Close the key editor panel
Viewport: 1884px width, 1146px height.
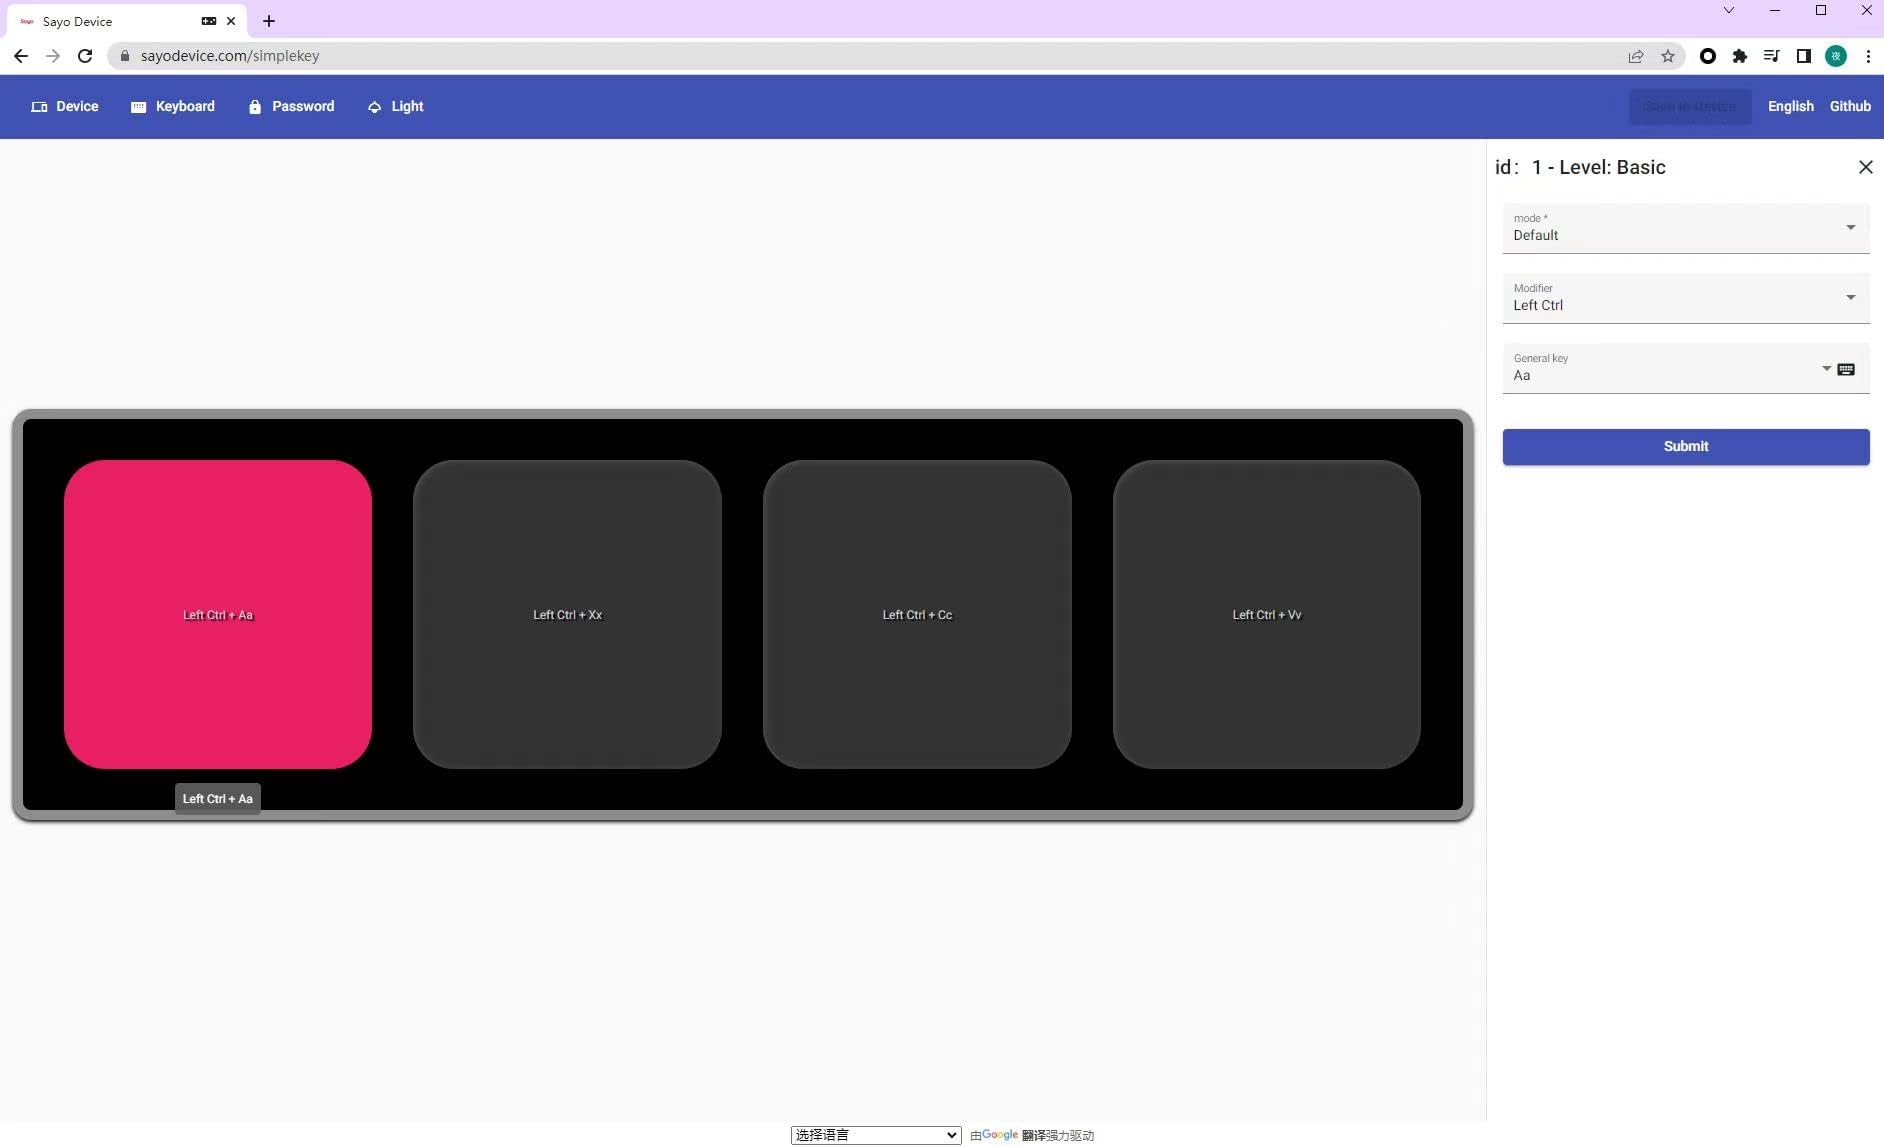coord(1865,167)
